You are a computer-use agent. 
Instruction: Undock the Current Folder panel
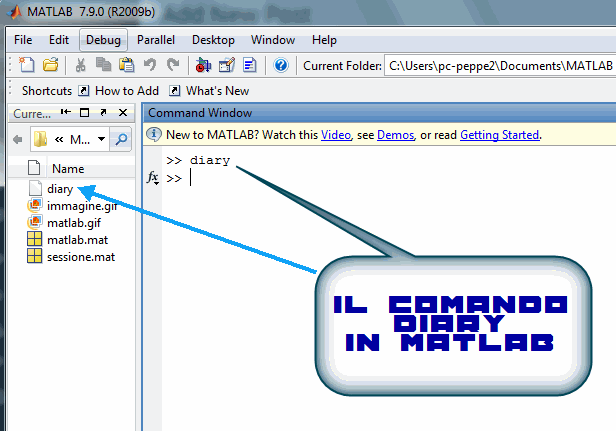click(x=103, y=112)
